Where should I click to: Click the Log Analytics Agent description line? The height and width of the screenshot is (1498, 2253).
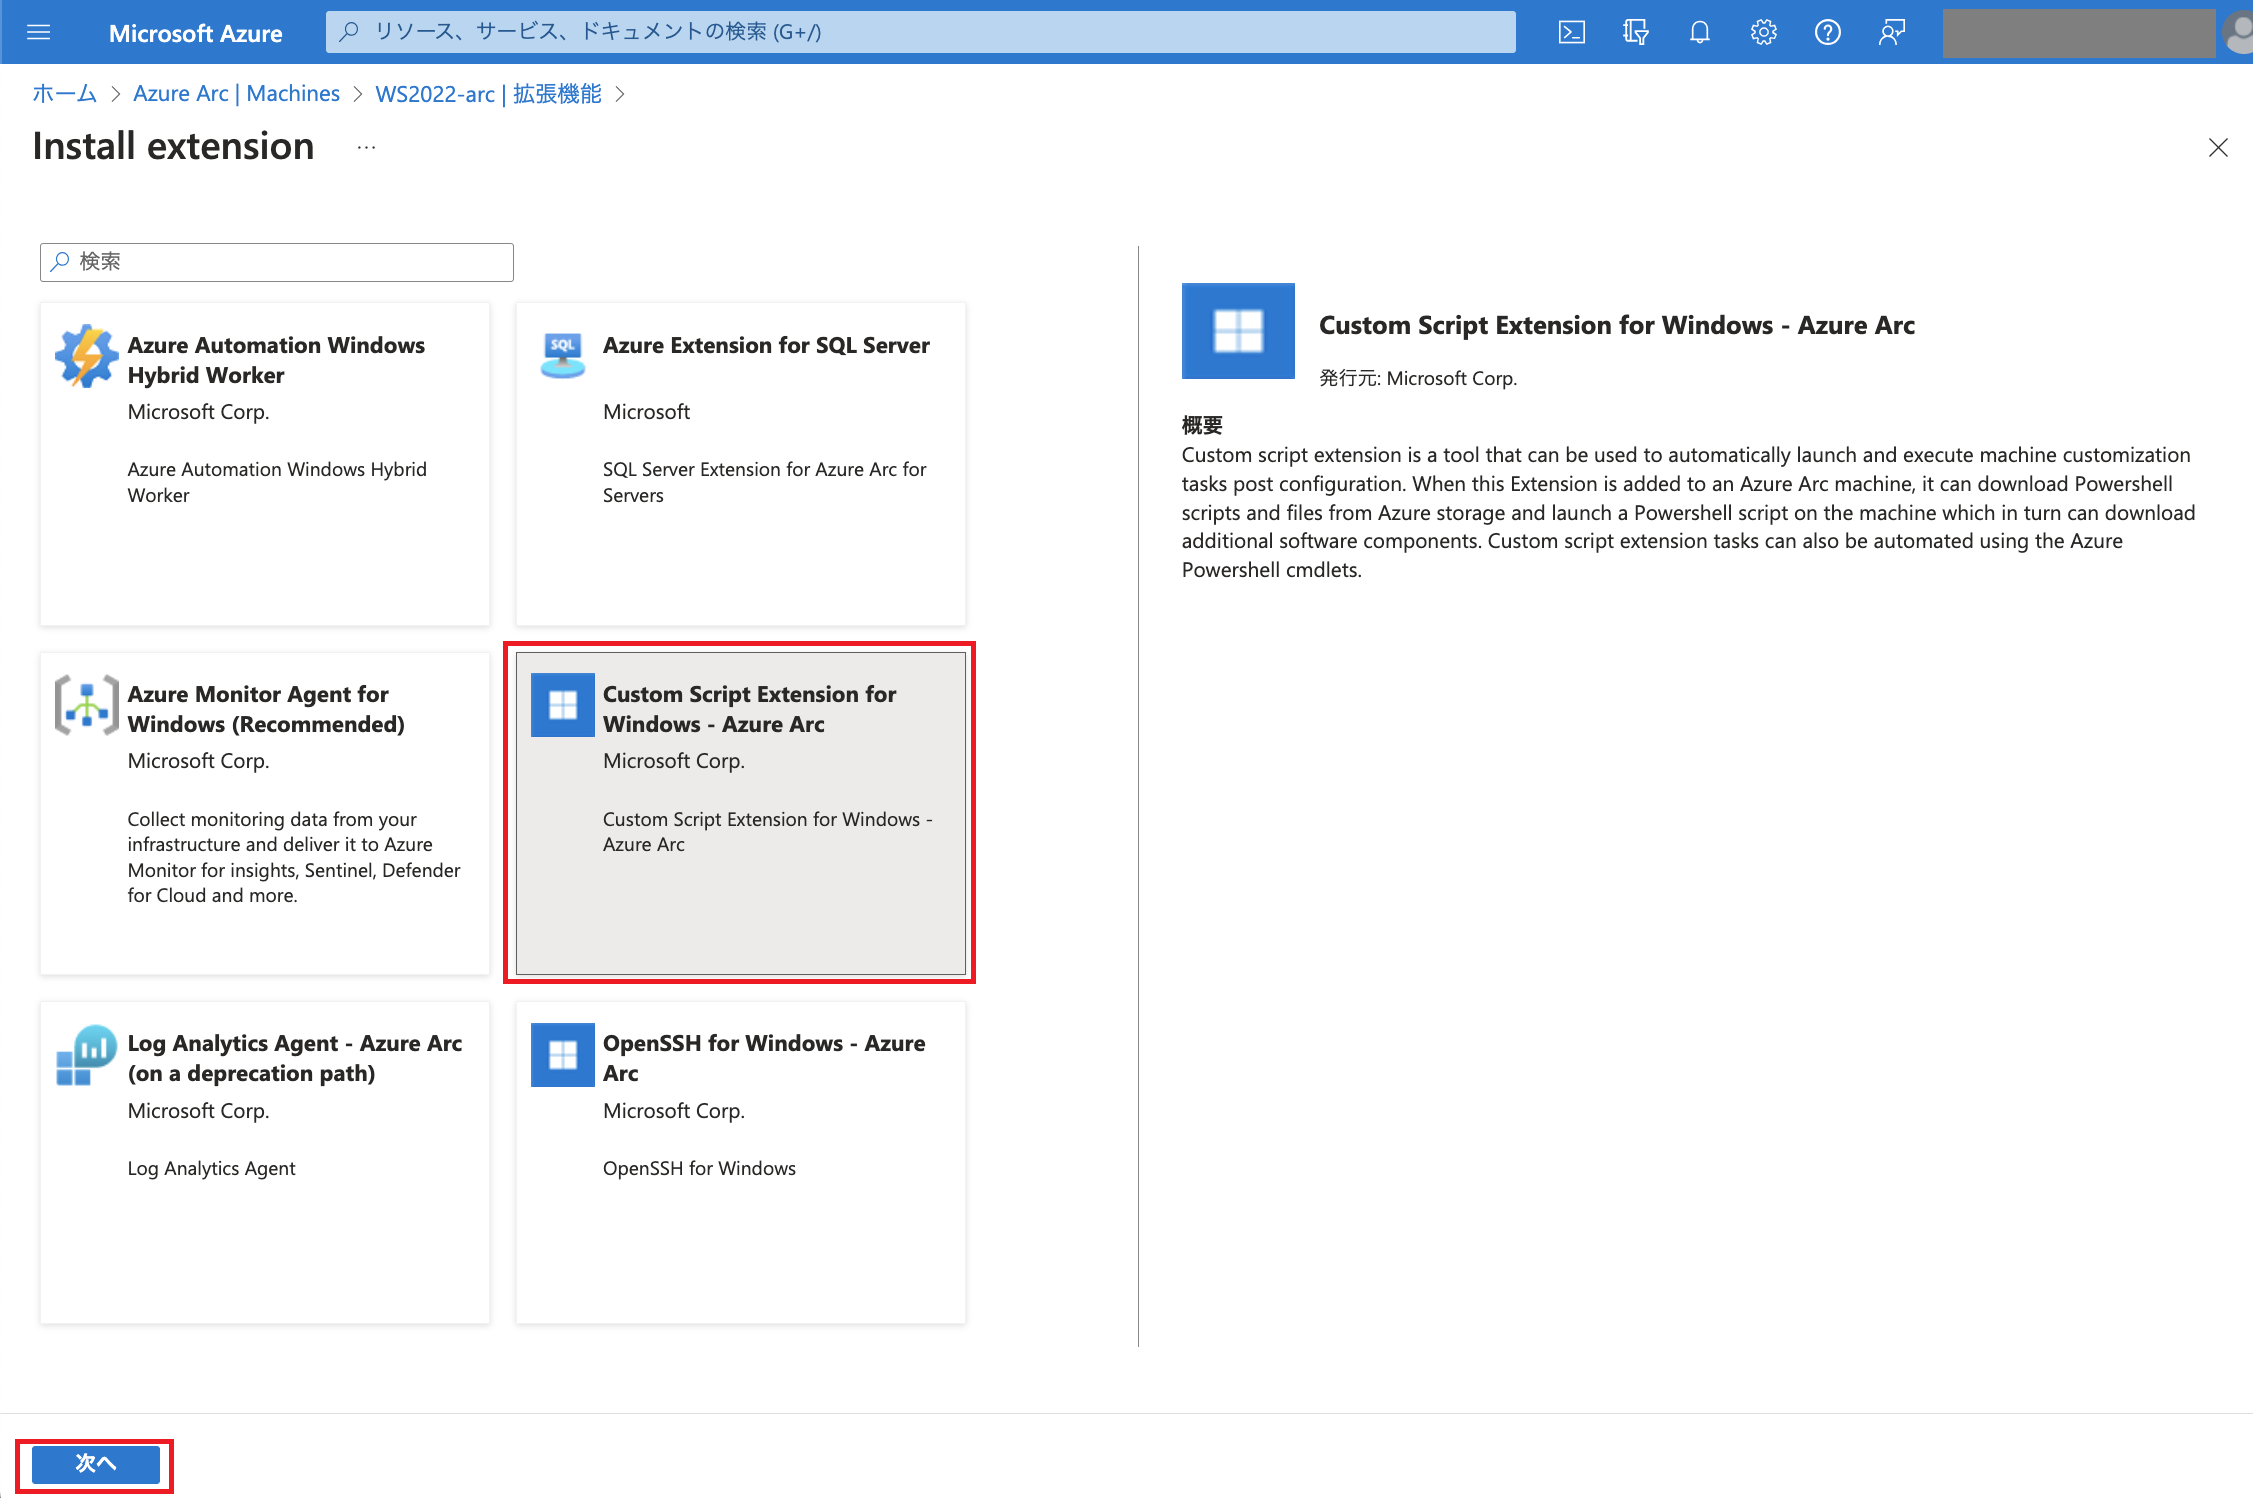coord(211,1168)
